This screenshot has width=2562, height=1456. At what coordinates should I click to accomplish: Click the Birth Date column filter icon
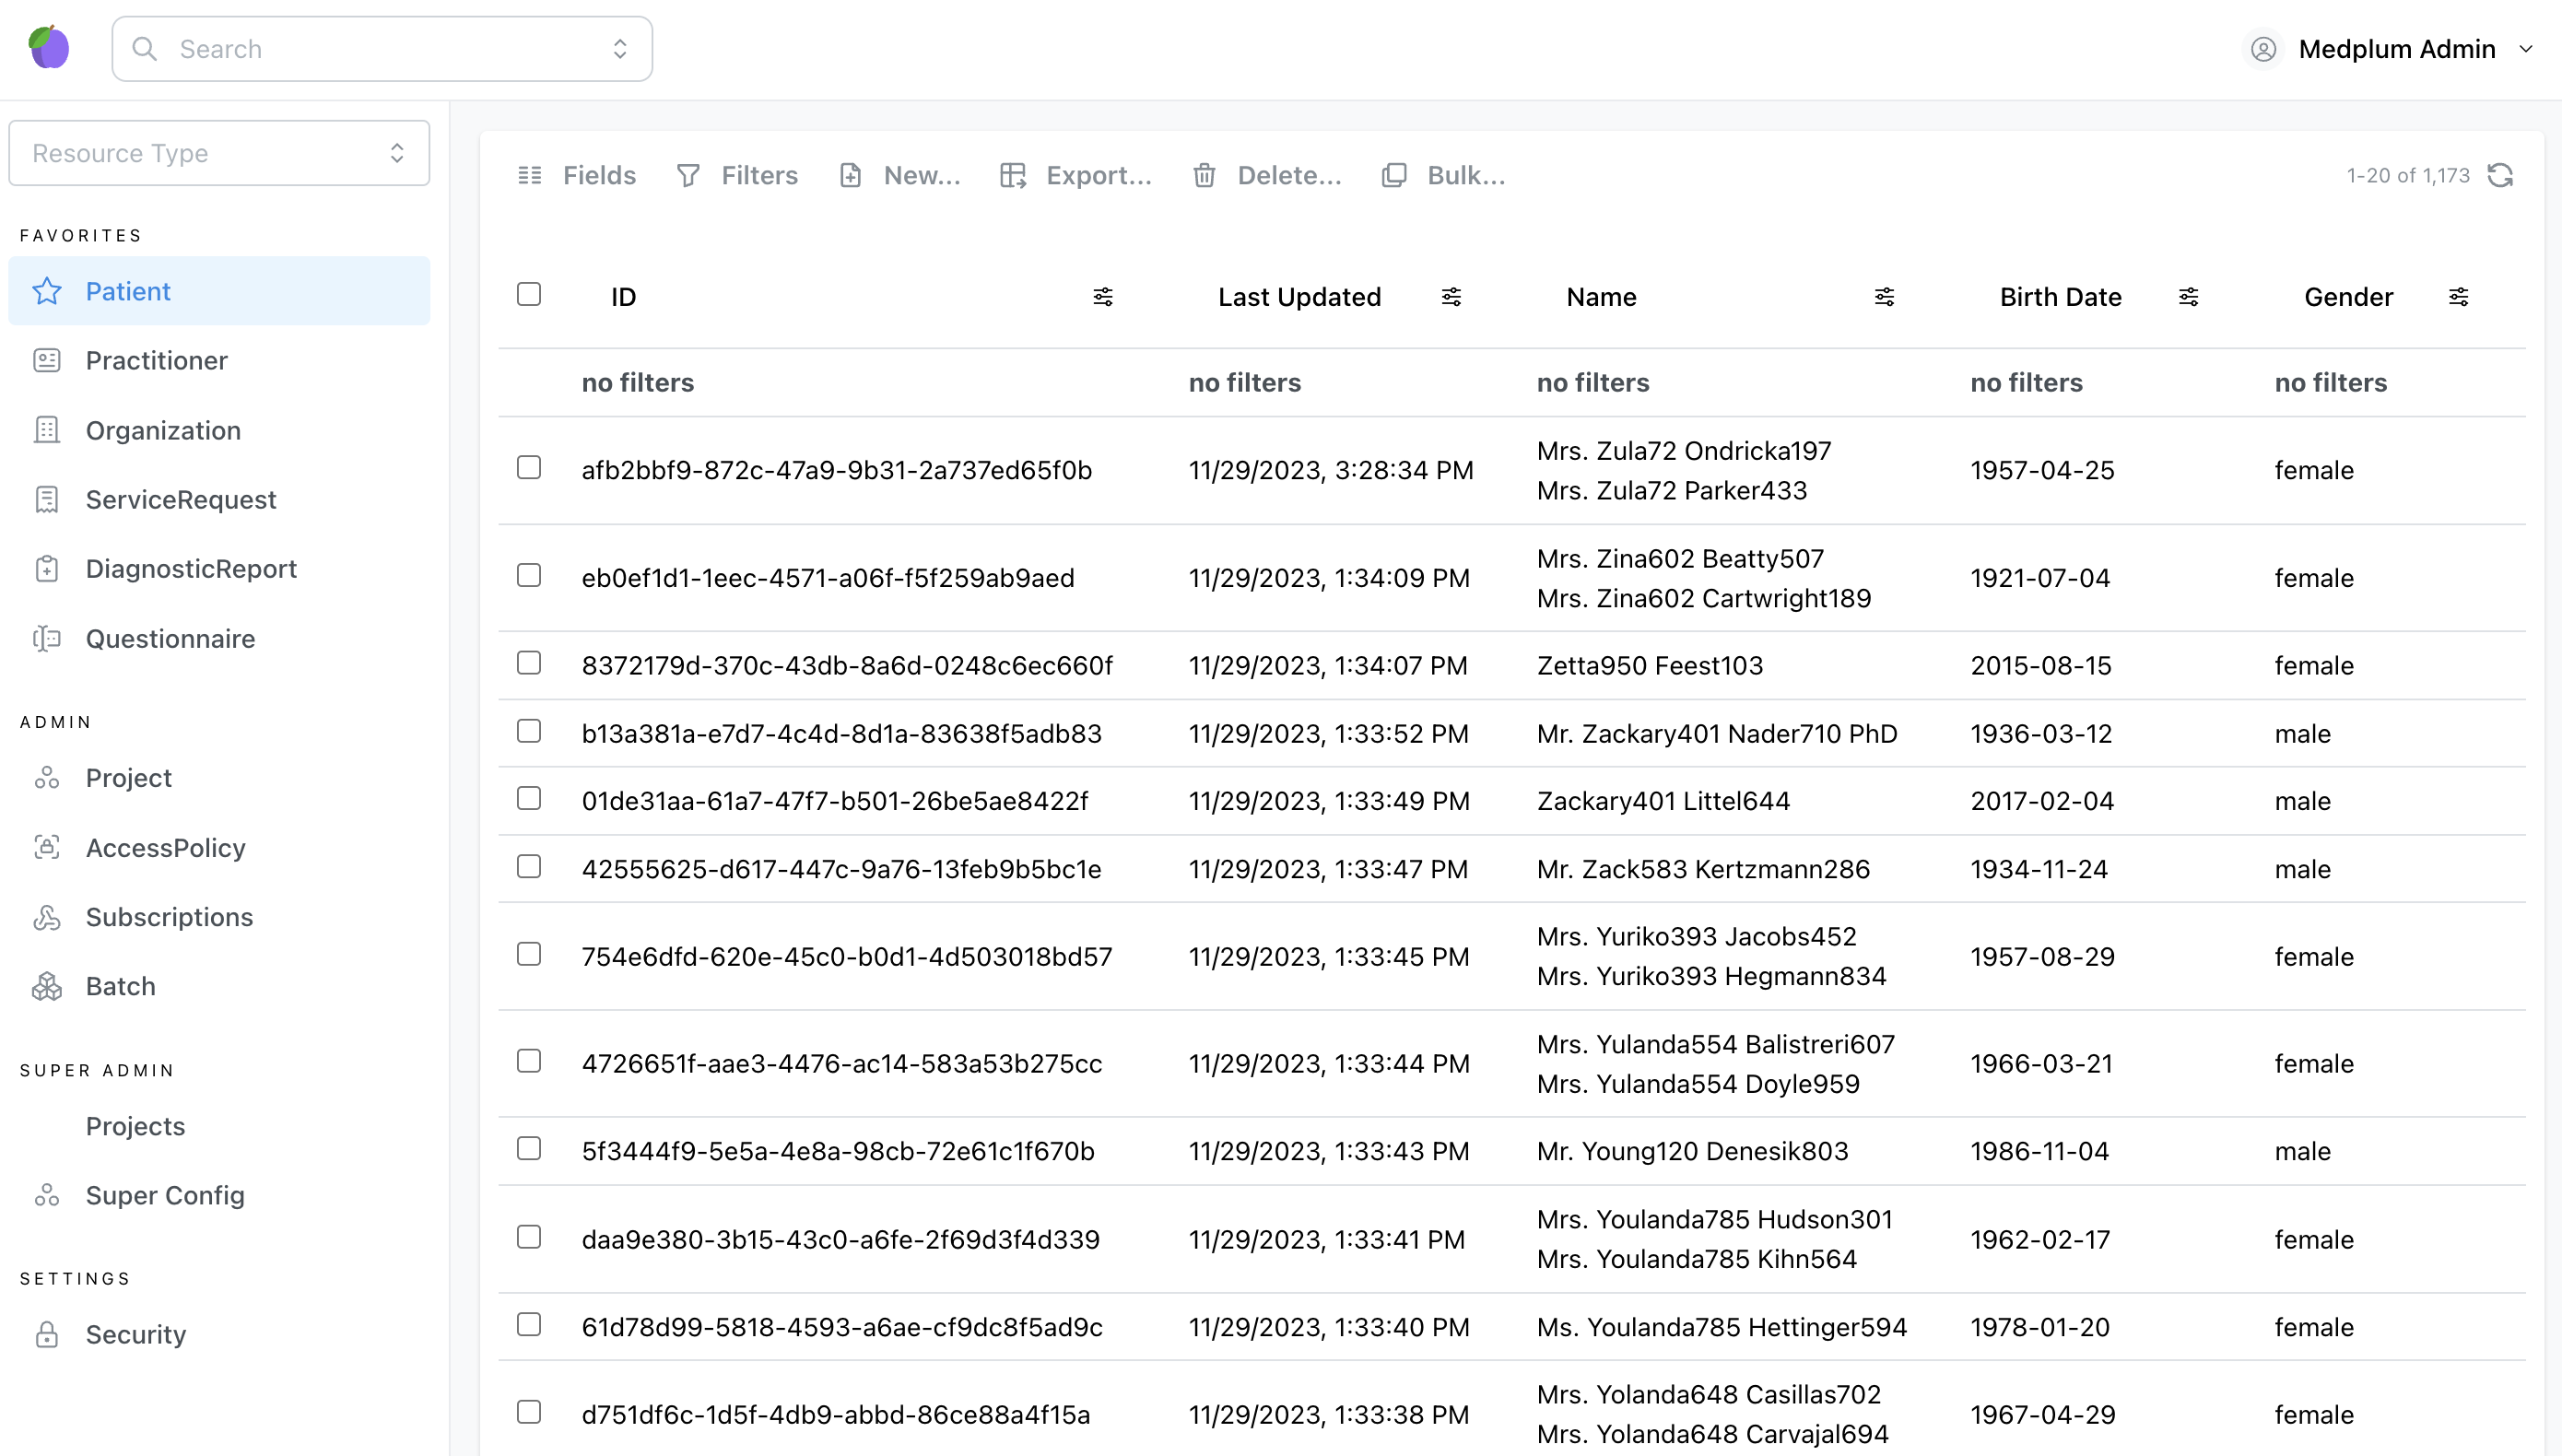[x=2188, y=296]
